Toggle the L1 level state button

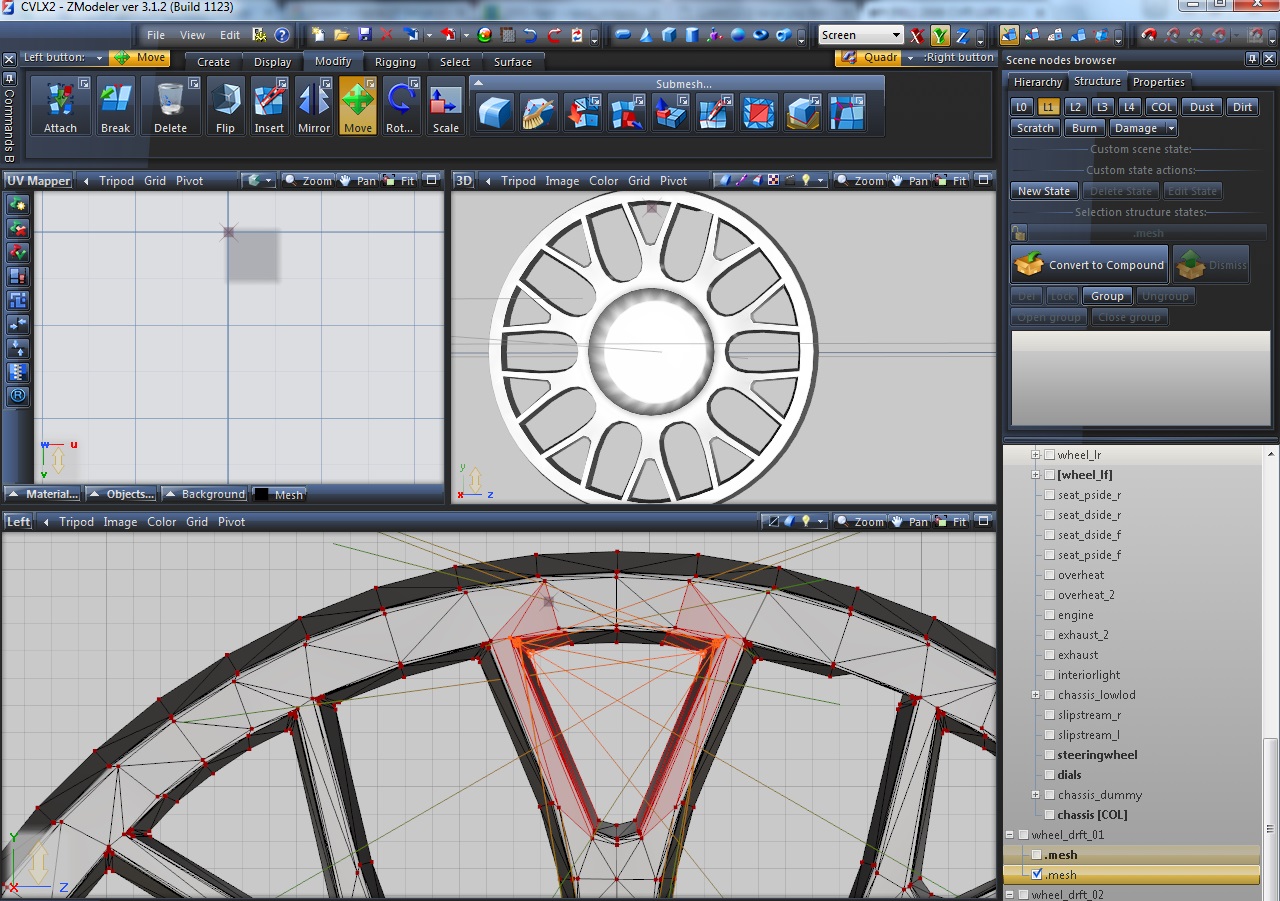(1048, 107)
